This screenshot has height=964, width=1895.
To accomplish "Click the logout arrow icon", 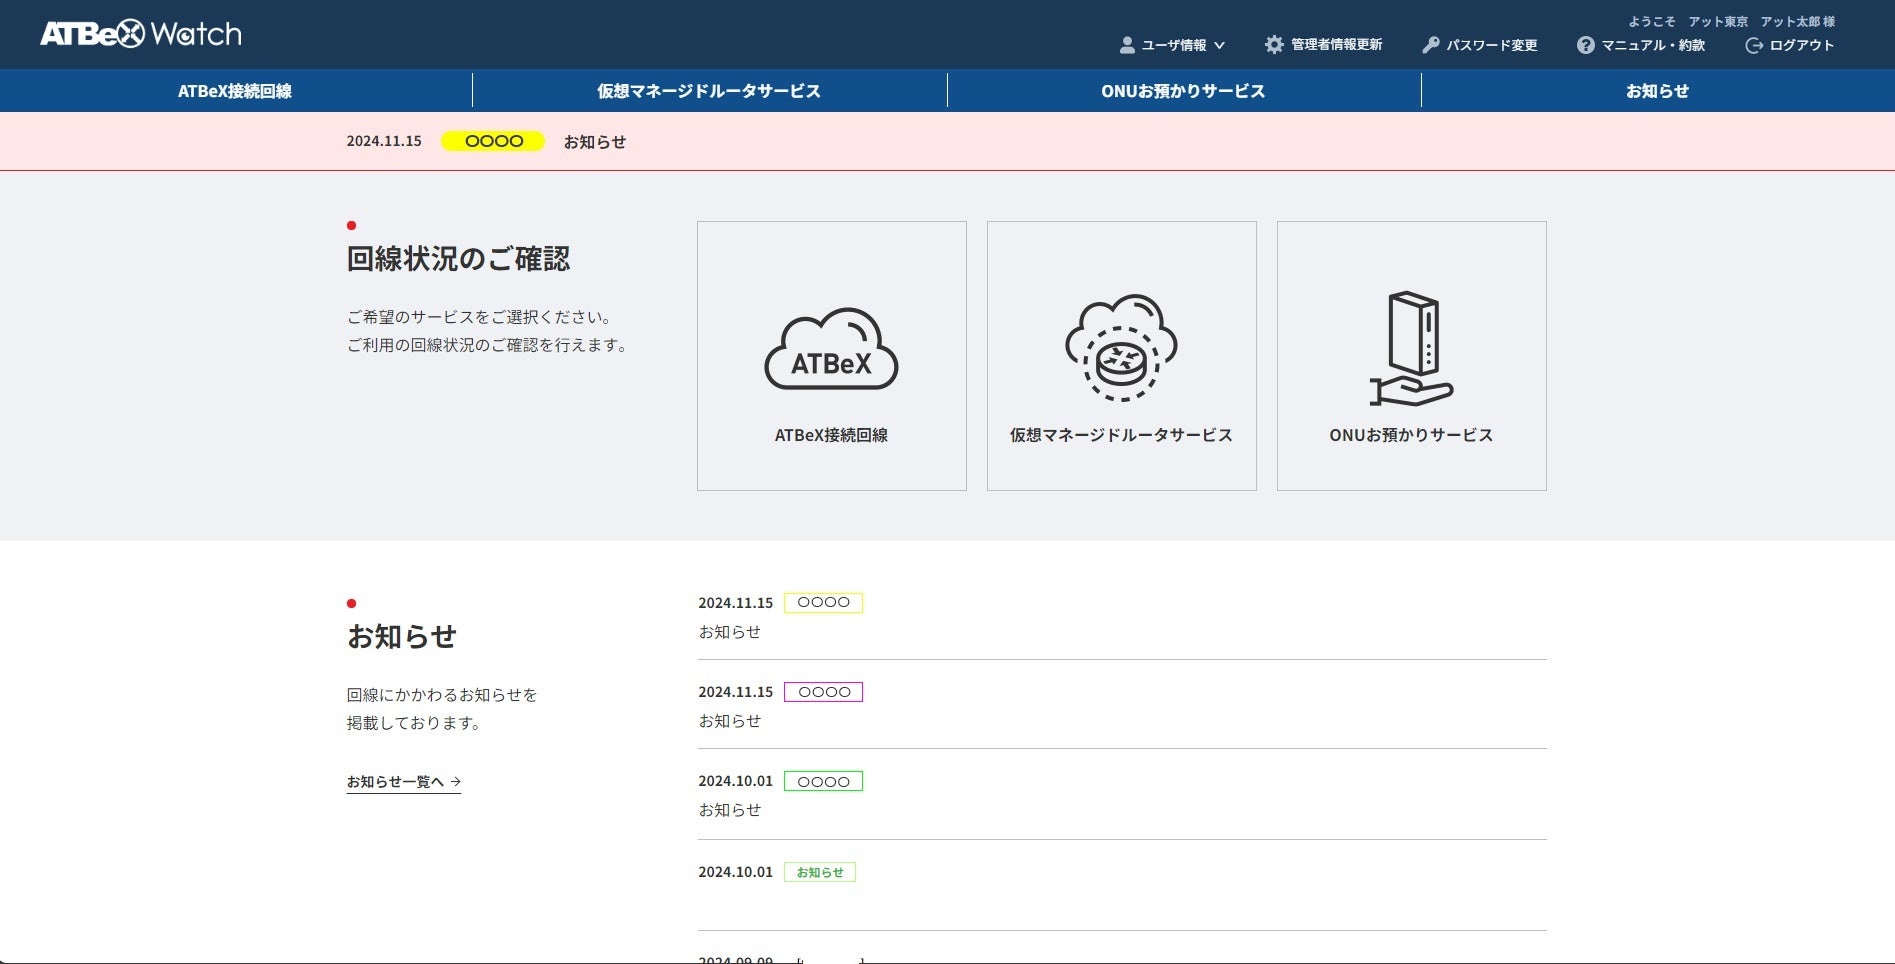I will (1753, 45).
